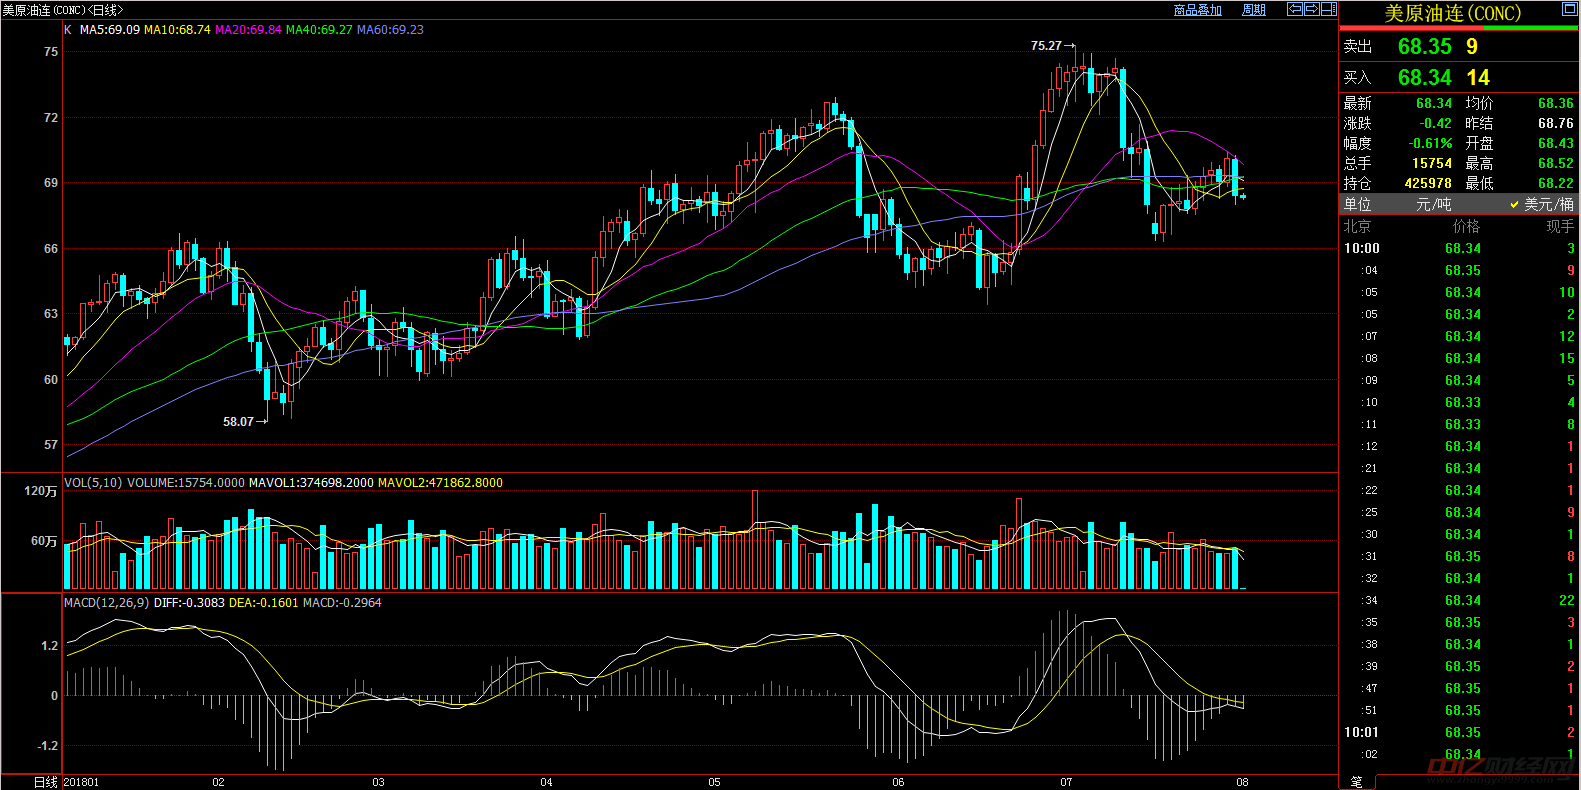Toggle the side panel layout icon
Screen dimensions: 1581x790
1329,9
